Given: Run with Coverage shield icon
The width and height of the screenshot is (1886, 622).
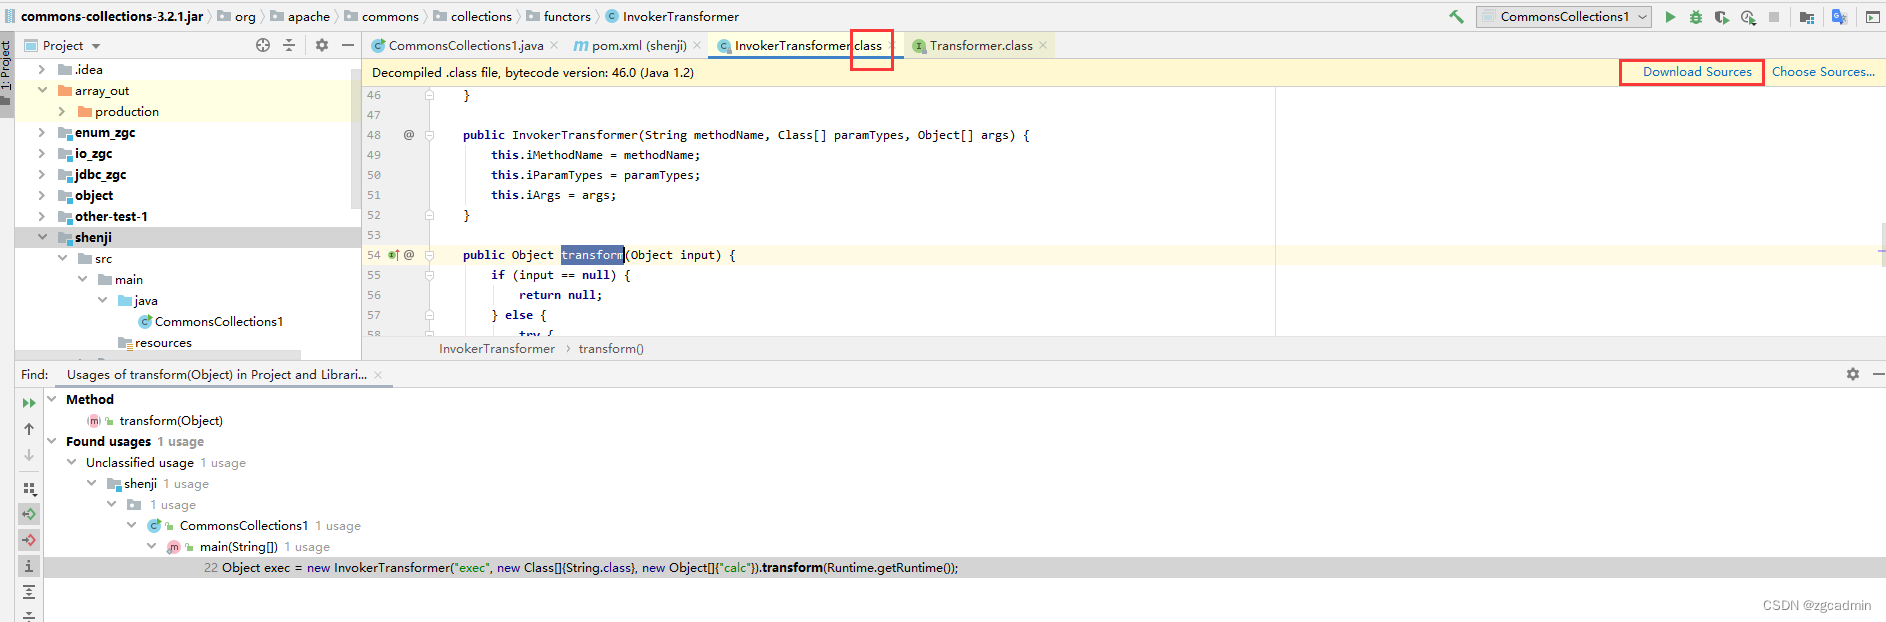Looking at the screenshot, I should 1721,17.
